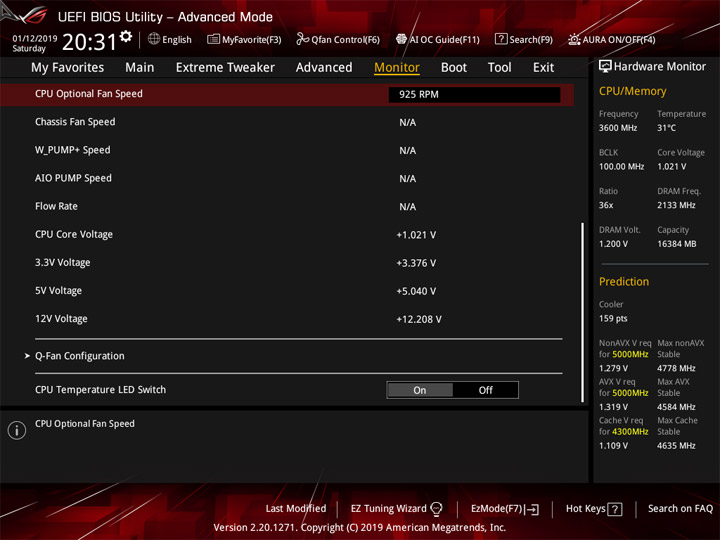This screenshot has height=540, width=720.
Task: Open EZ Tuning Wizard text
Action: (x=388, y=508)
